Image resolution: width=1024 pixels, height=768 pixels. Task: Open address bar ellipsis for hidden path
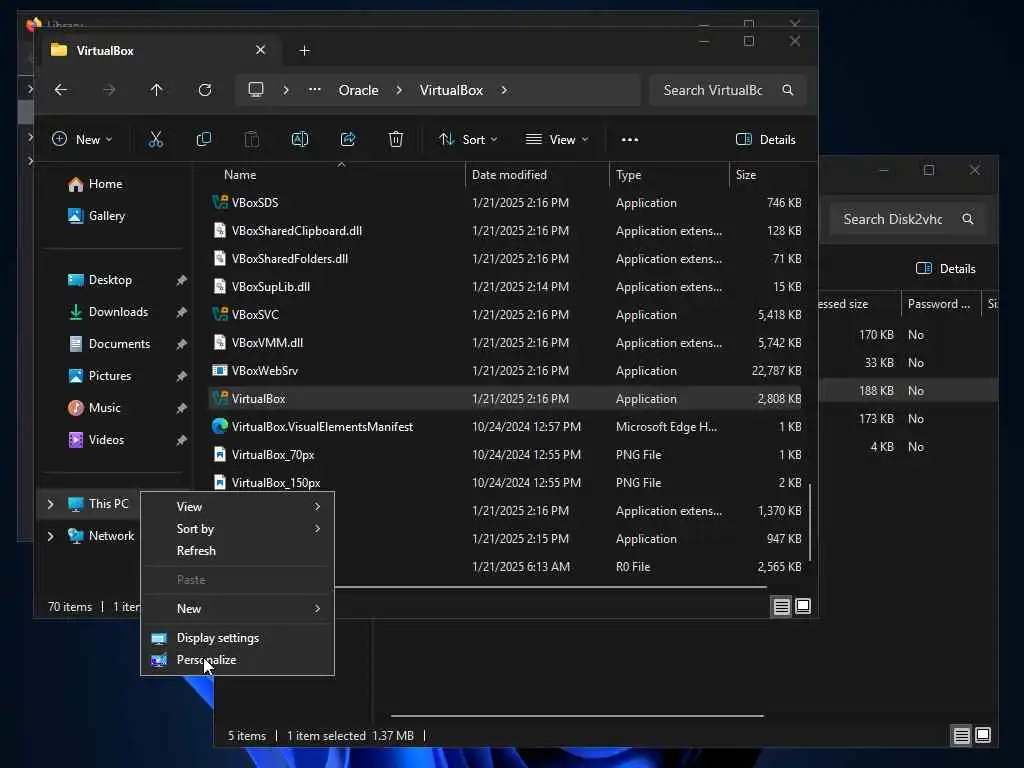pyautogui.click(x=315, y=89)
